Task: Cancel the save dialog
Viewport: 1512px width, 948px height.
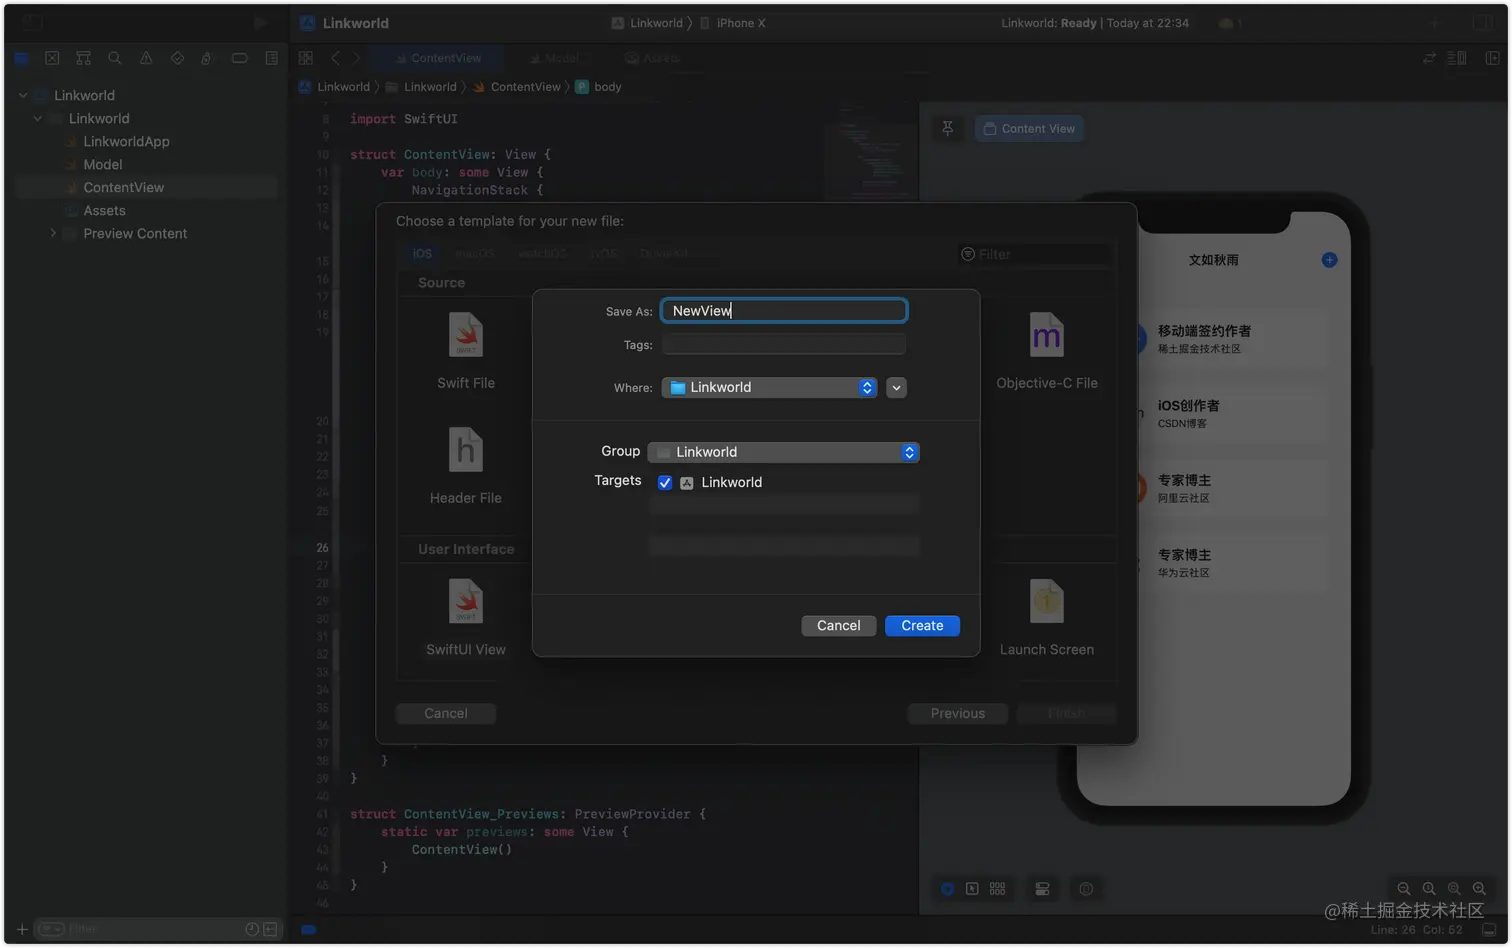Action: (838, 626)
